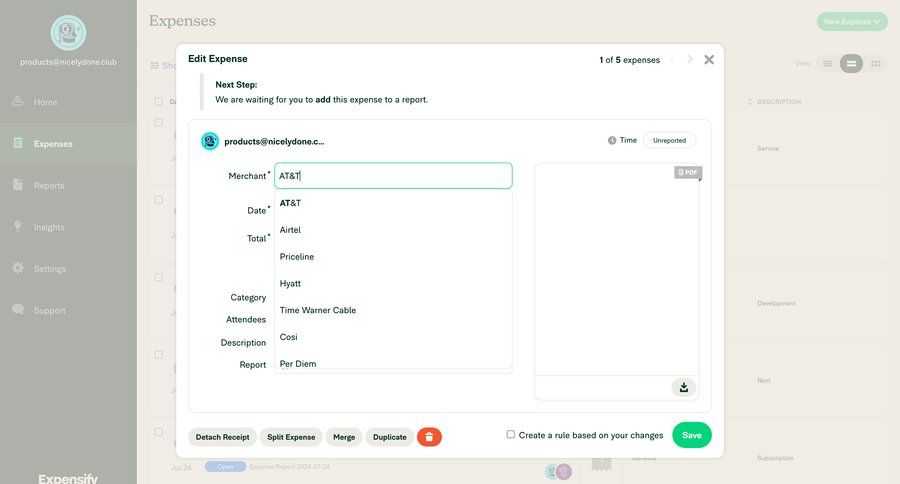Save the expense changes
This screenshot has width=900, height=484.
click(x=692, y=435)
